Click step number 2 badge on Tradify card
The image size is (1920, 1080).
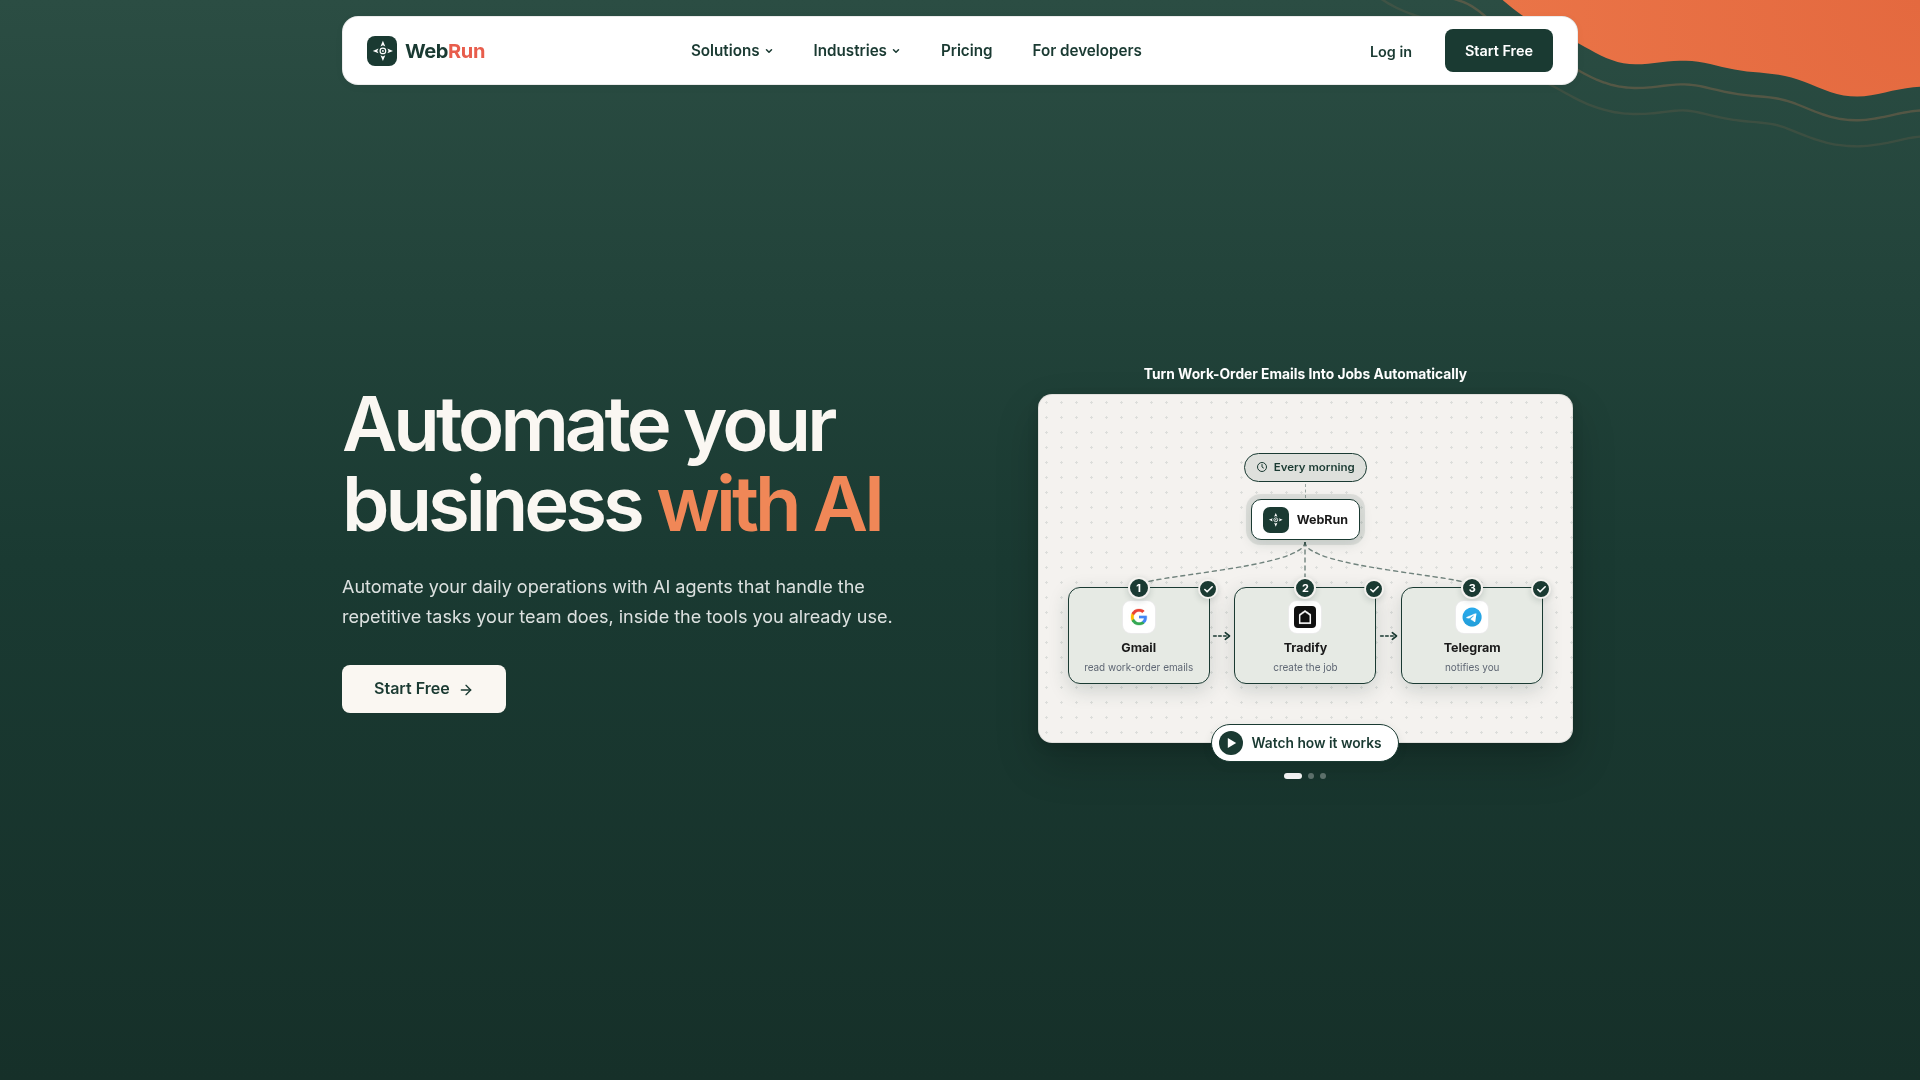point(1305,588)
